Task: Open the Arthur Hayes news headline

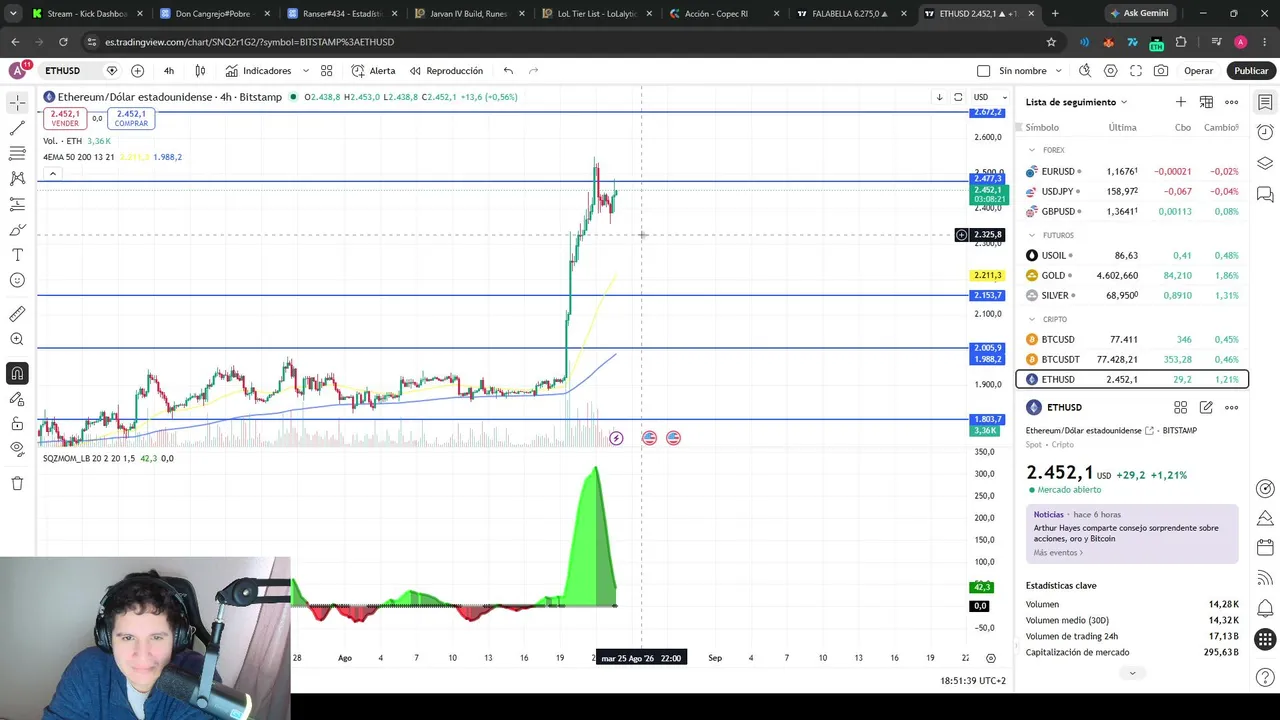Action: point(1126,533)
